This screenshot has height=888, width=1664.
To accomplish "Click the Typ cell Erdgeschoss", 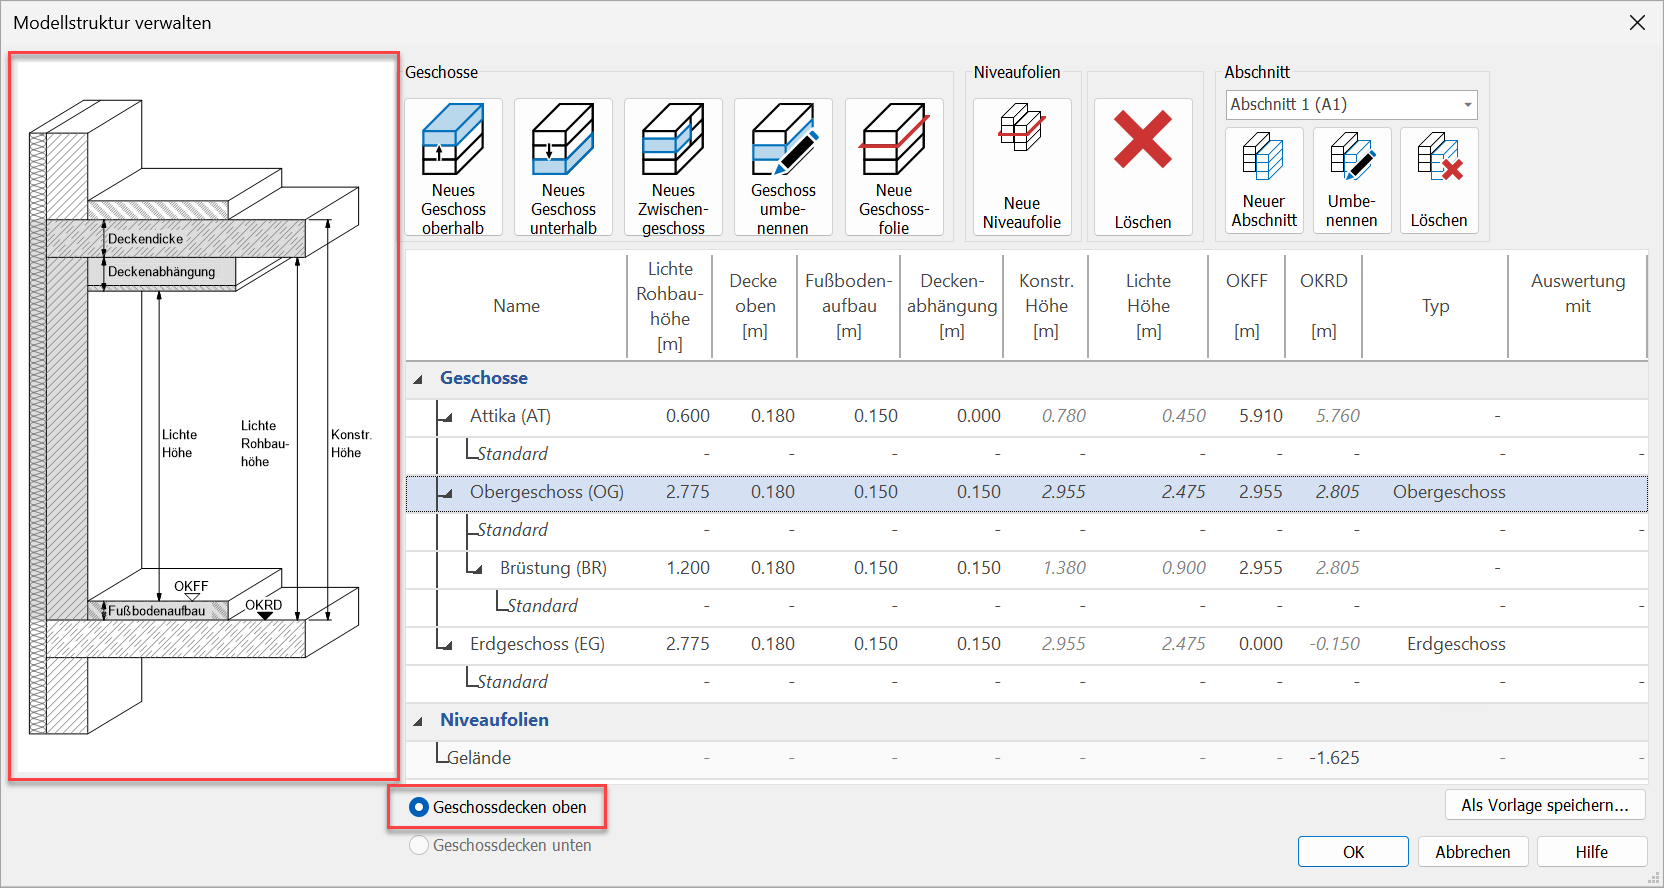I will coord(1456,644).
